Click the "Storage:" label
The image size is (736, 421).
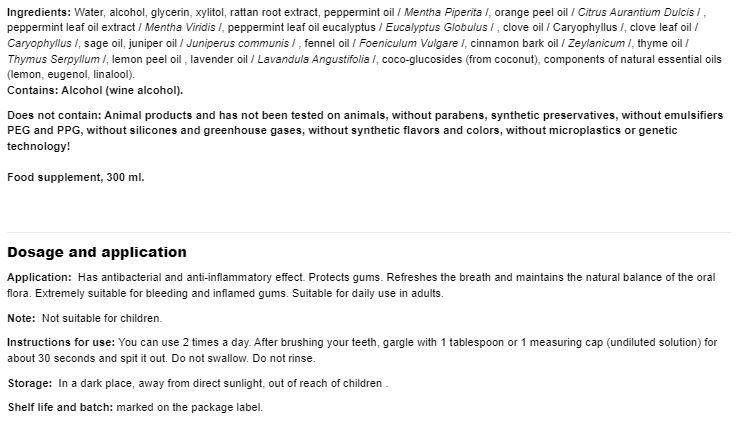(30, 384)
